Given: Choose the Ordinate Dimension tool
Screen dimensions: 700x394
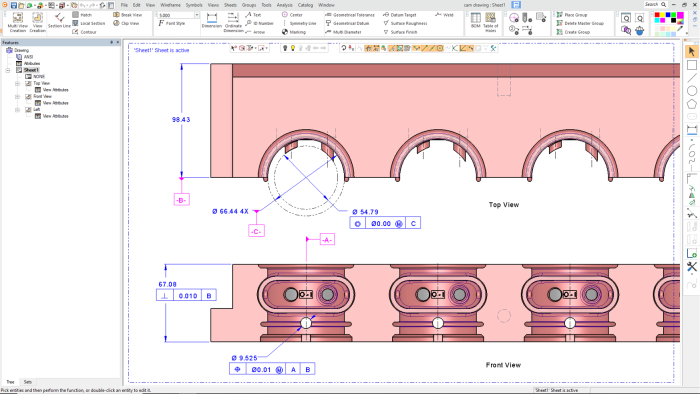Looking at the screenshot, I should point(233,22).
